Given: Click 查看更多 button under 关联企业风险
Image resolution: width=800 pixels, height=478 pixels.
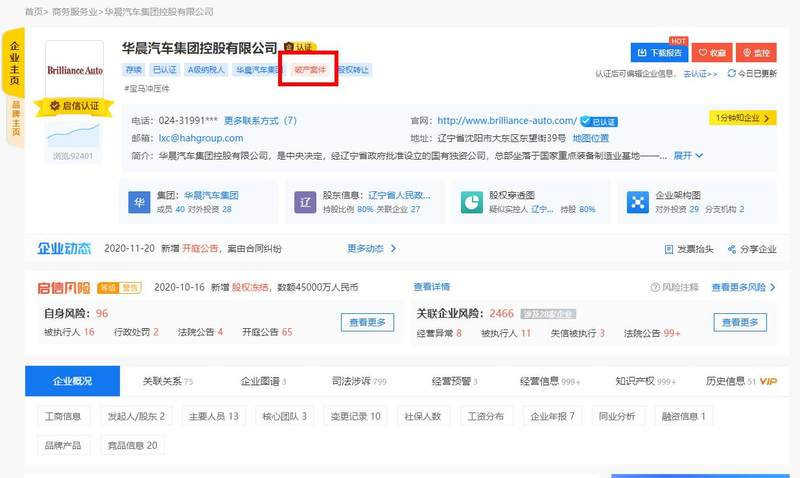Looking at the screenshot, I should coord(740,322).
